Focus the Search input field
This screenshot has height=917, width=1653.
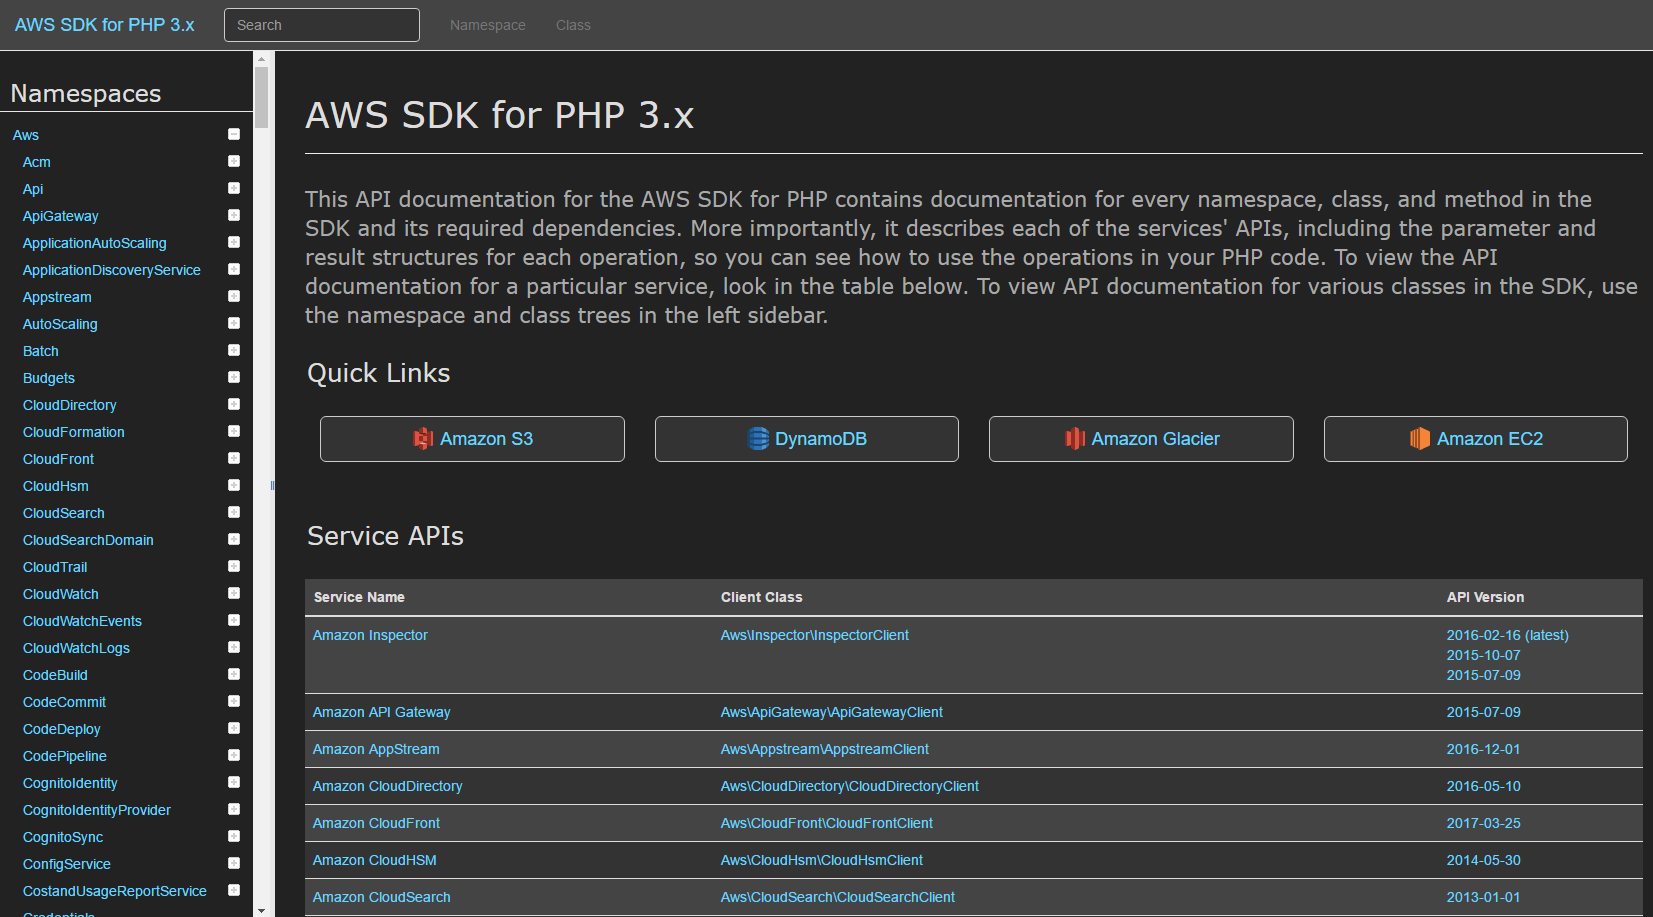pos(322,25)
